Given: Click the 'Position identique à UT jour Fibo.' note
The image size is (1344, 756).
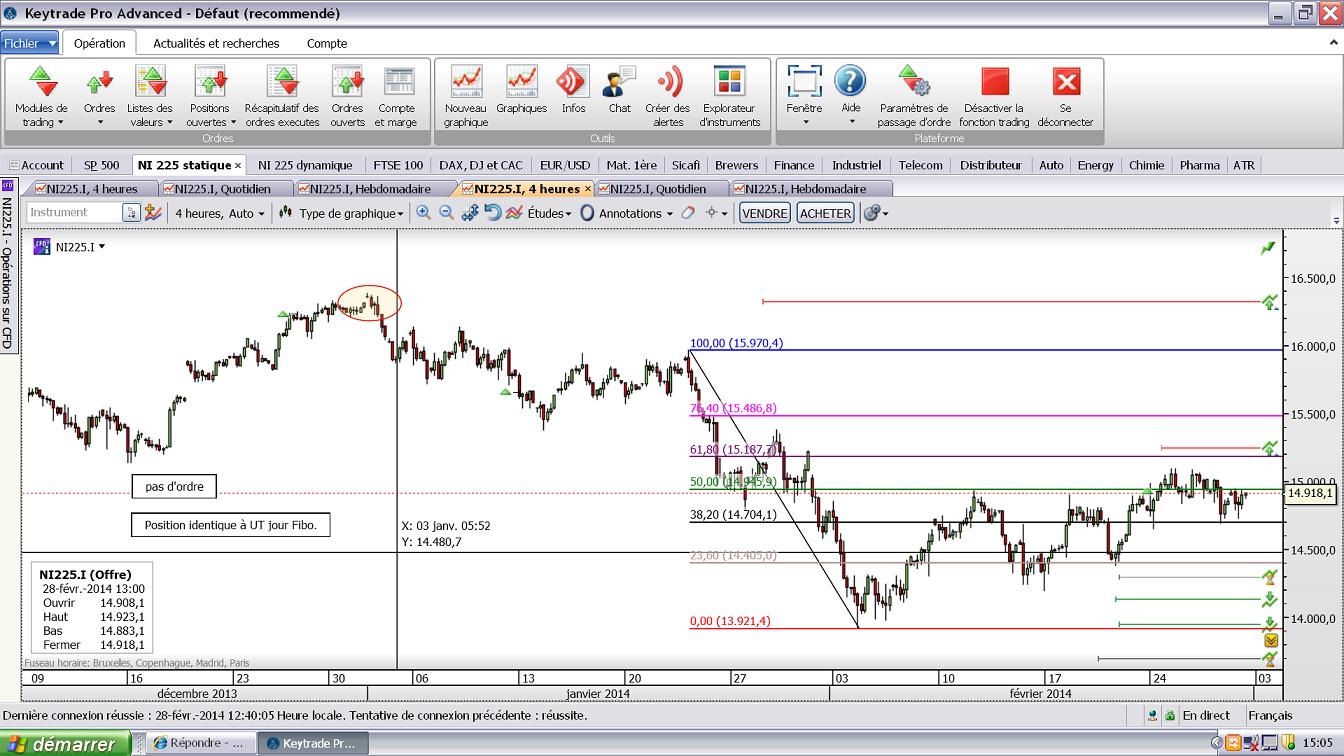Looking at the screenshot, I should click(x=231, y=525).
